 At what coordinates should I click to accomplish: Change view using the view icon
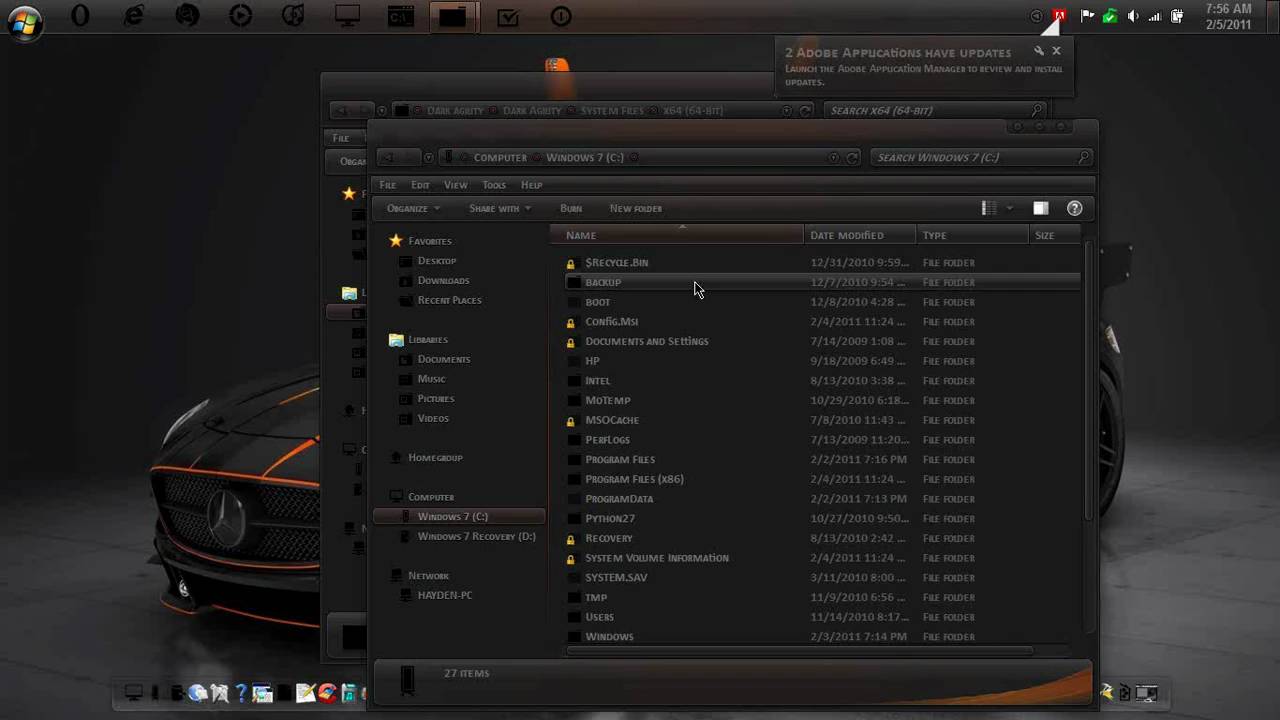[x=989, y=208]
